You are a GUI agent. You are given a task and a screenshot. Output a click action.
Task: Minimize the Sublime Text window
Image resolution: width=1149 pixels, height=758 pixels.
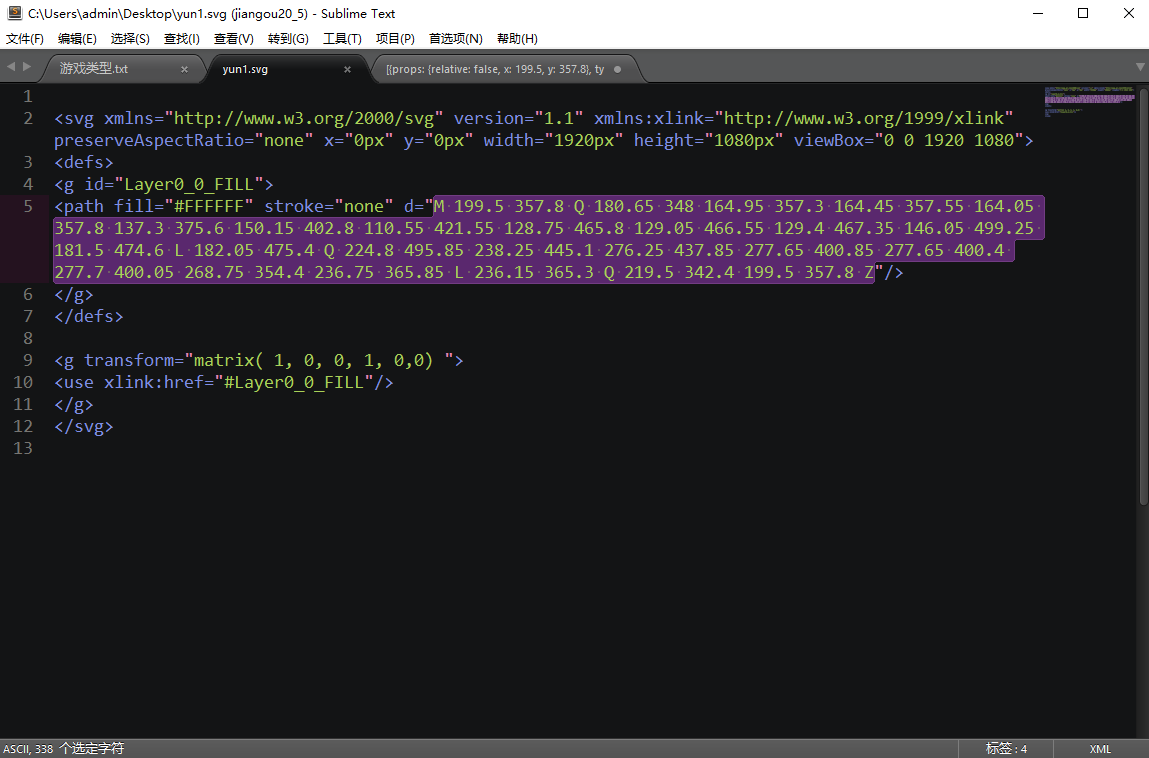(x=1038, y=13)
